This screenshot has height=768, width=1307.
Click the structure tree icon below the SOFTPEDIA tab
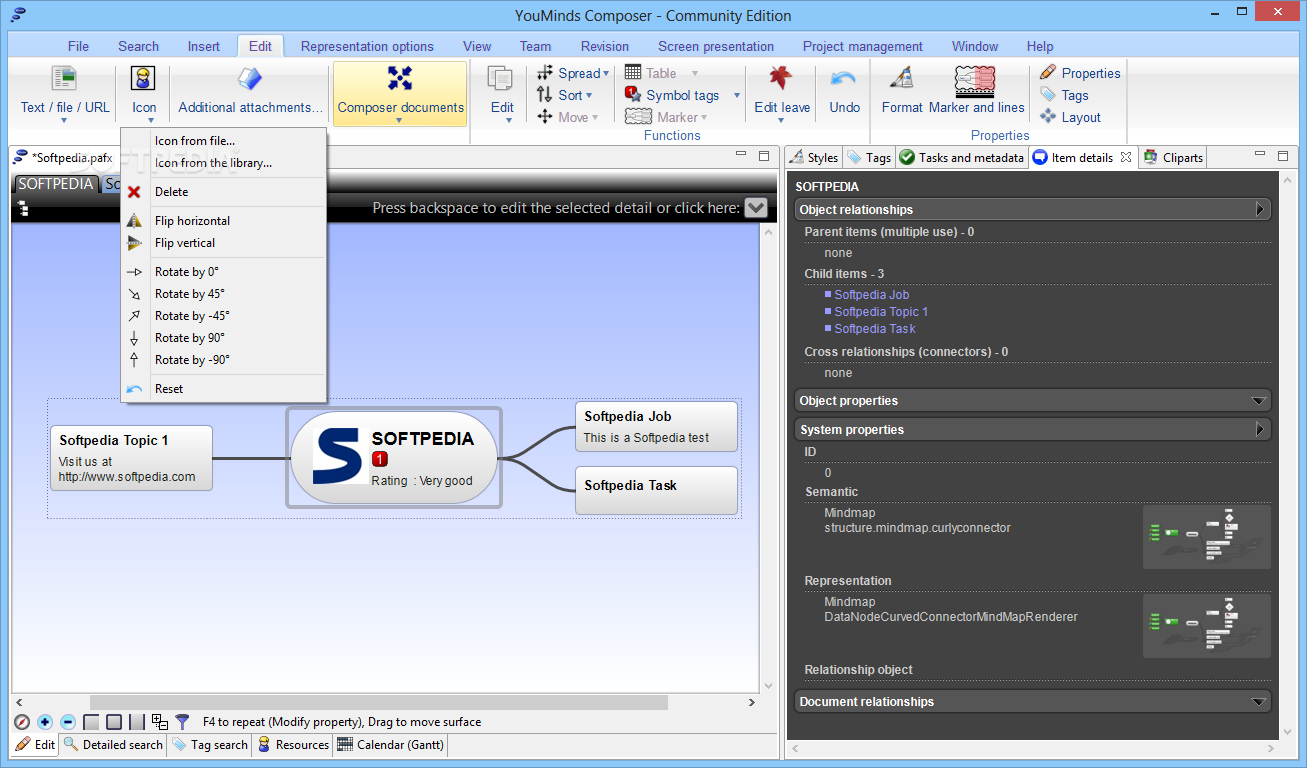click(x=22, y=208)
